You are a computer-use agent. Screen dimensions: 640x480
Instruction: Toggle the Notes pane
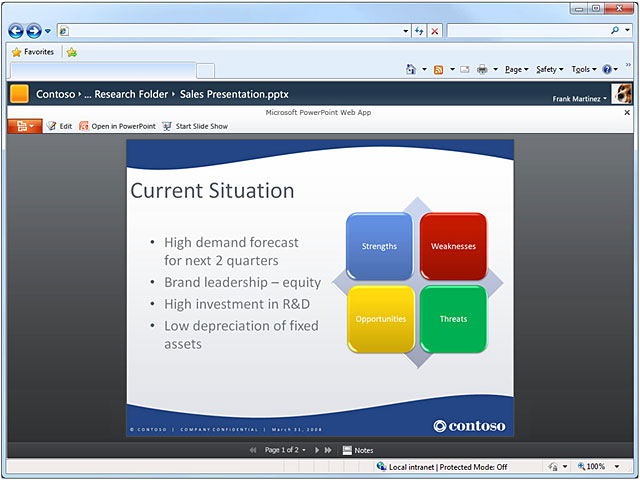[358, 451]
